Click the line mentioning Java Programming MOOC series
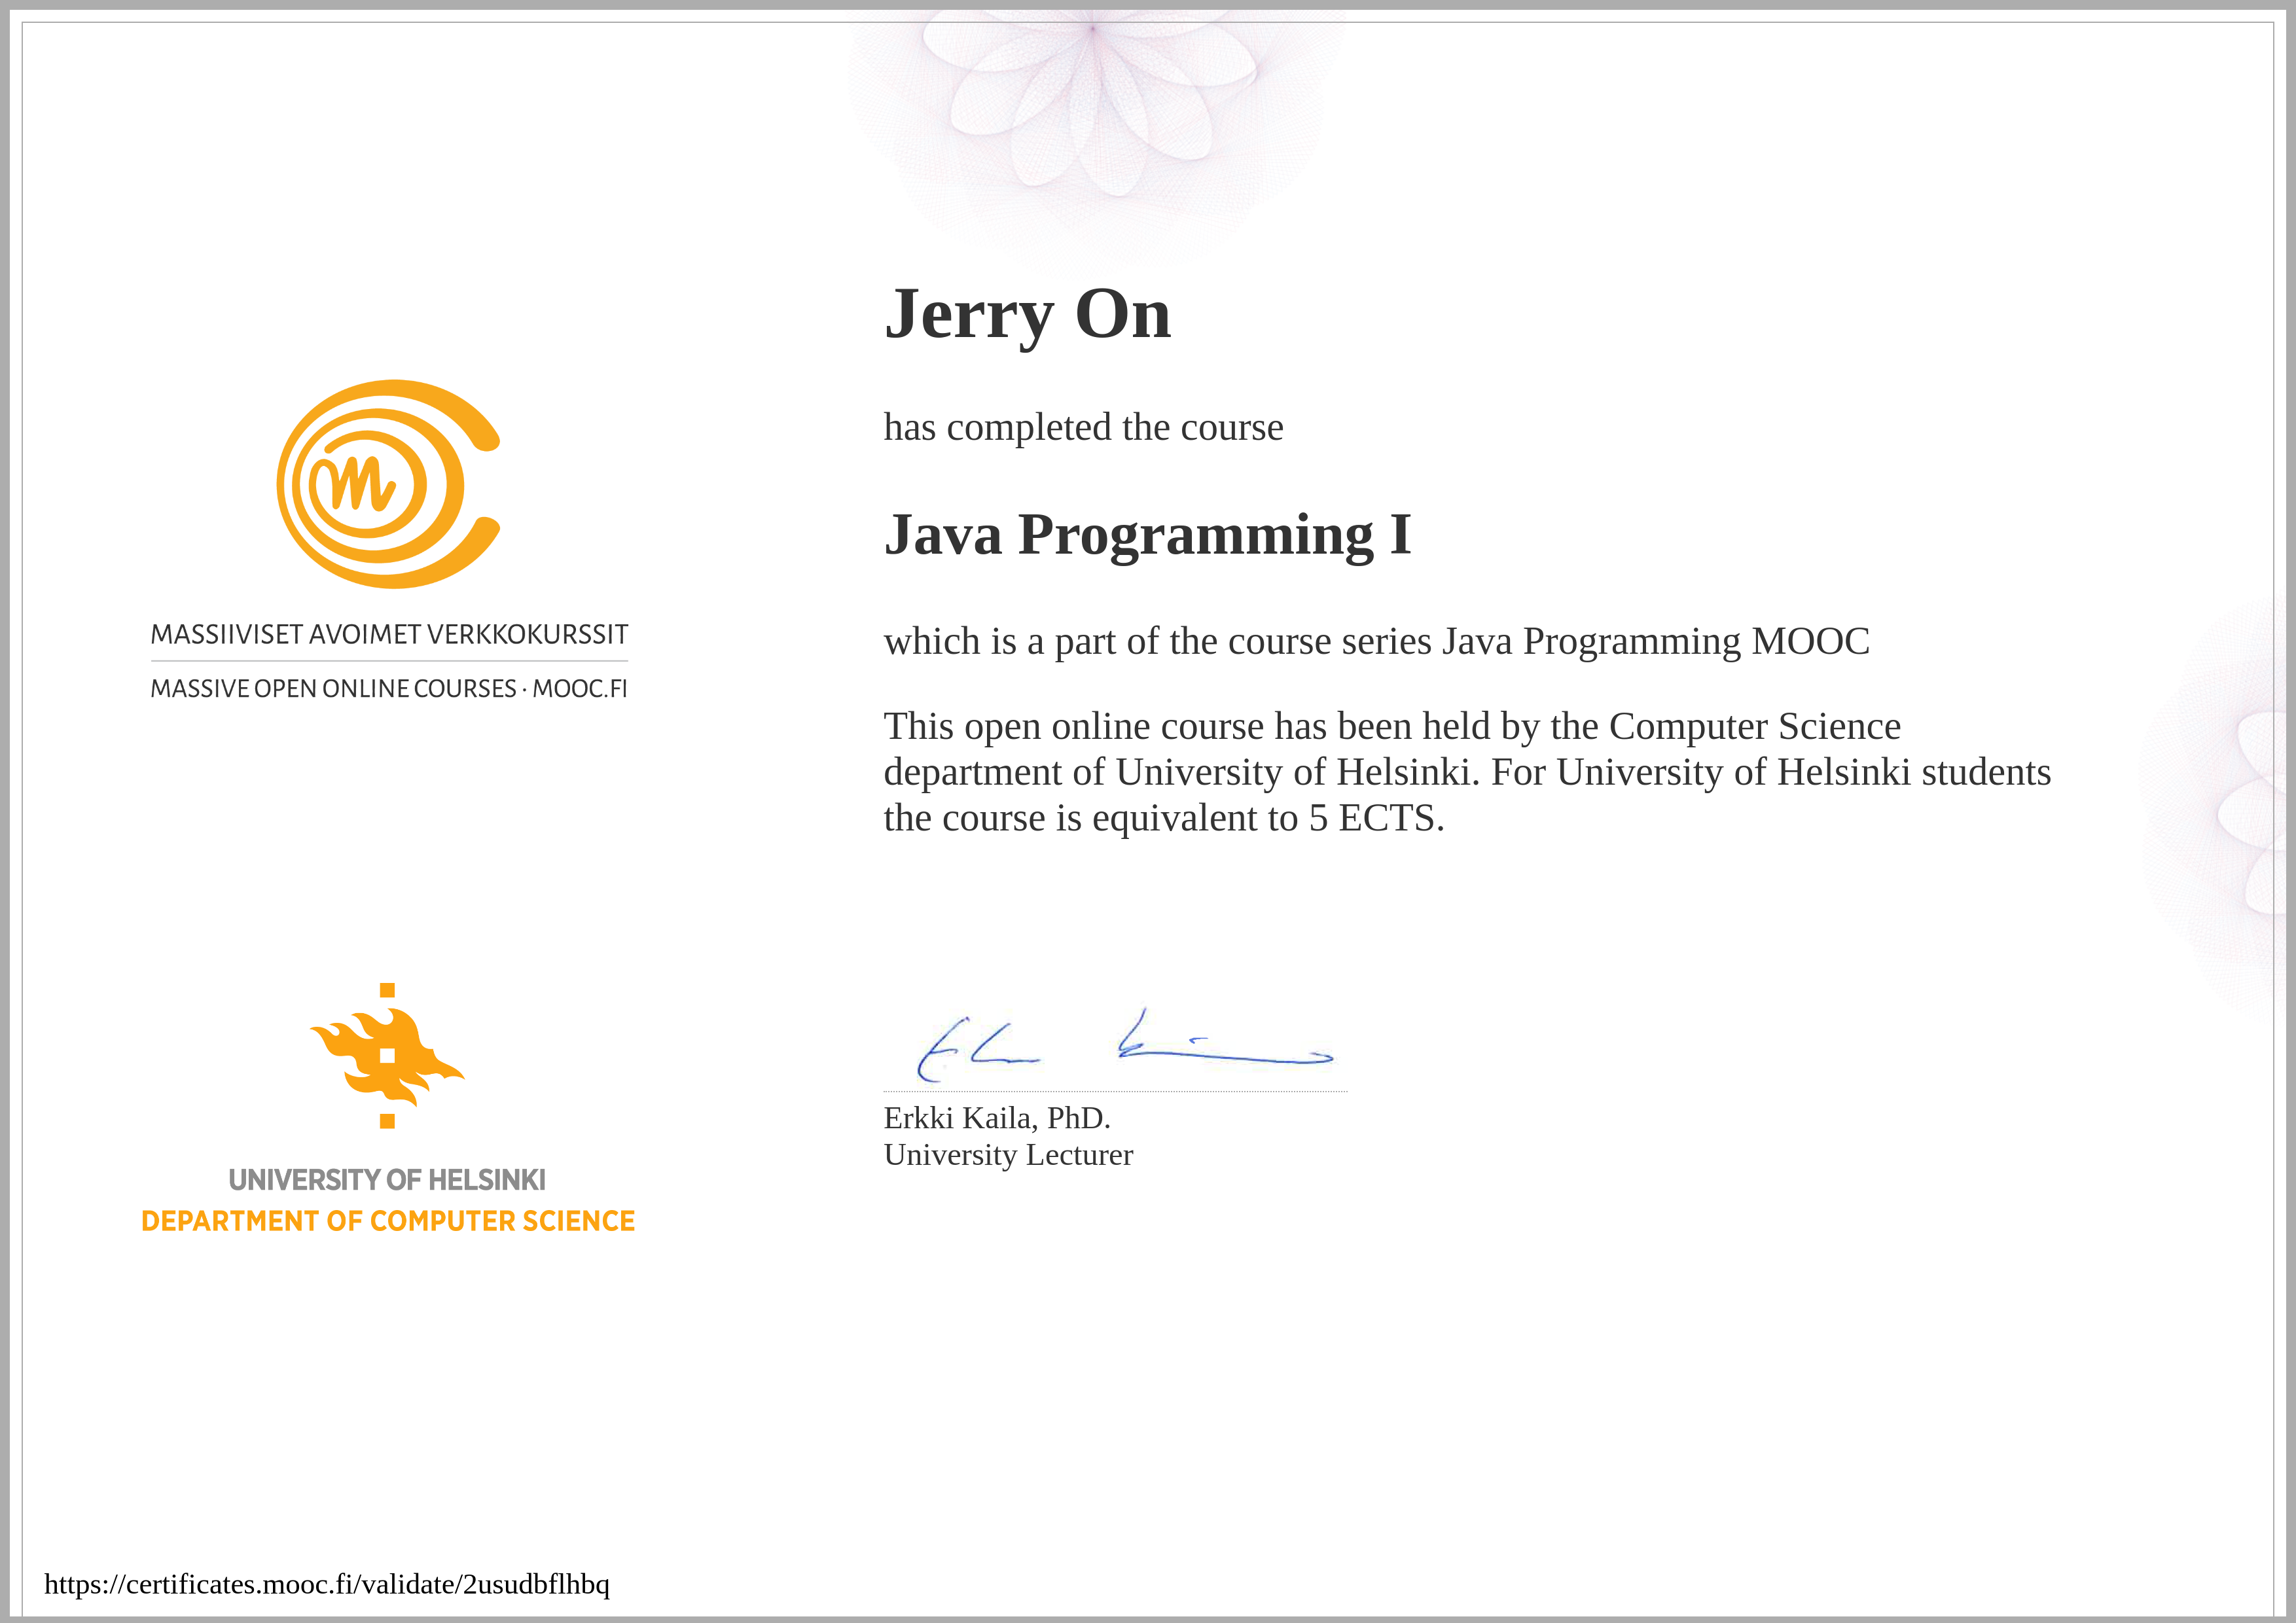 coord(1376,641)
